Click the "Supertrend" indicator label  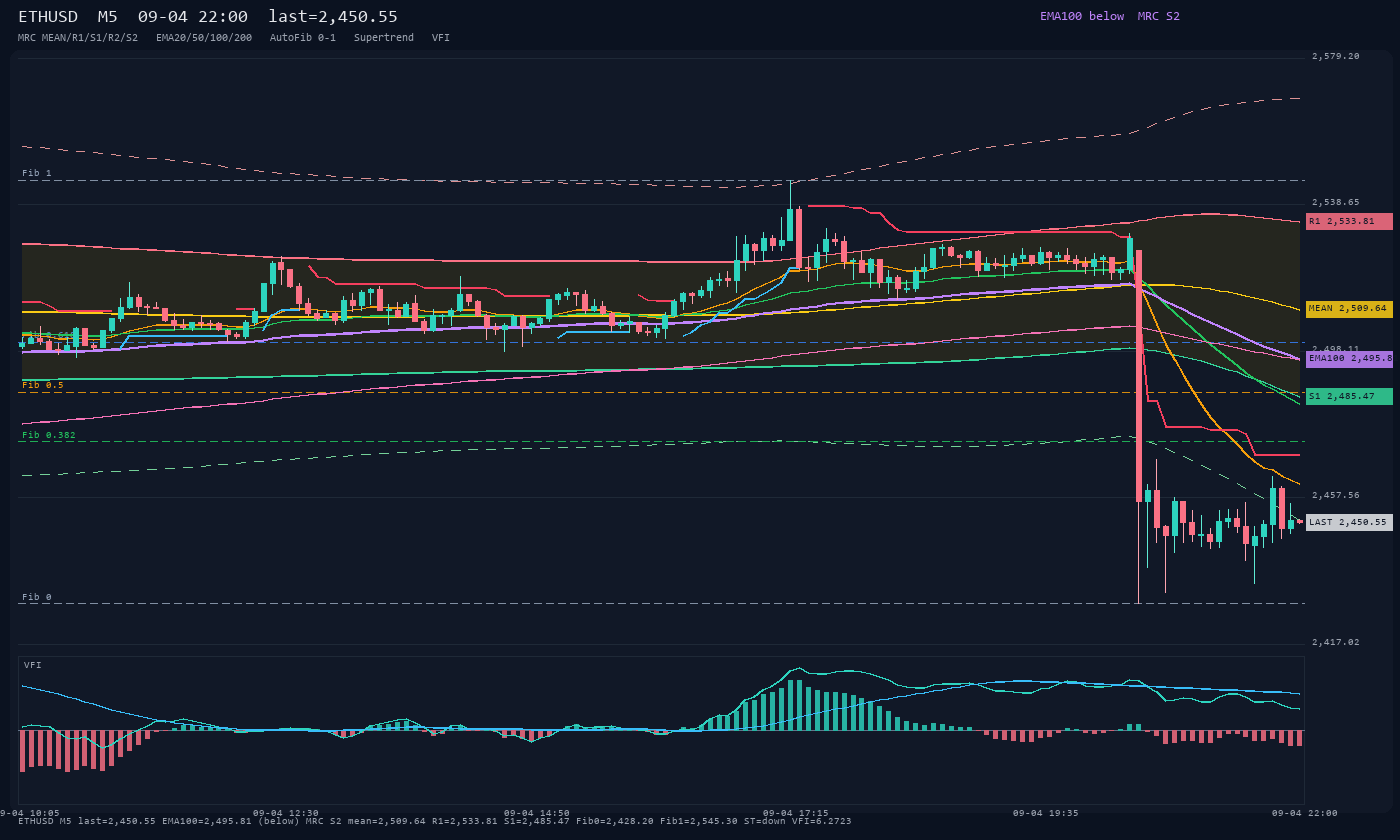coord(384,37)
